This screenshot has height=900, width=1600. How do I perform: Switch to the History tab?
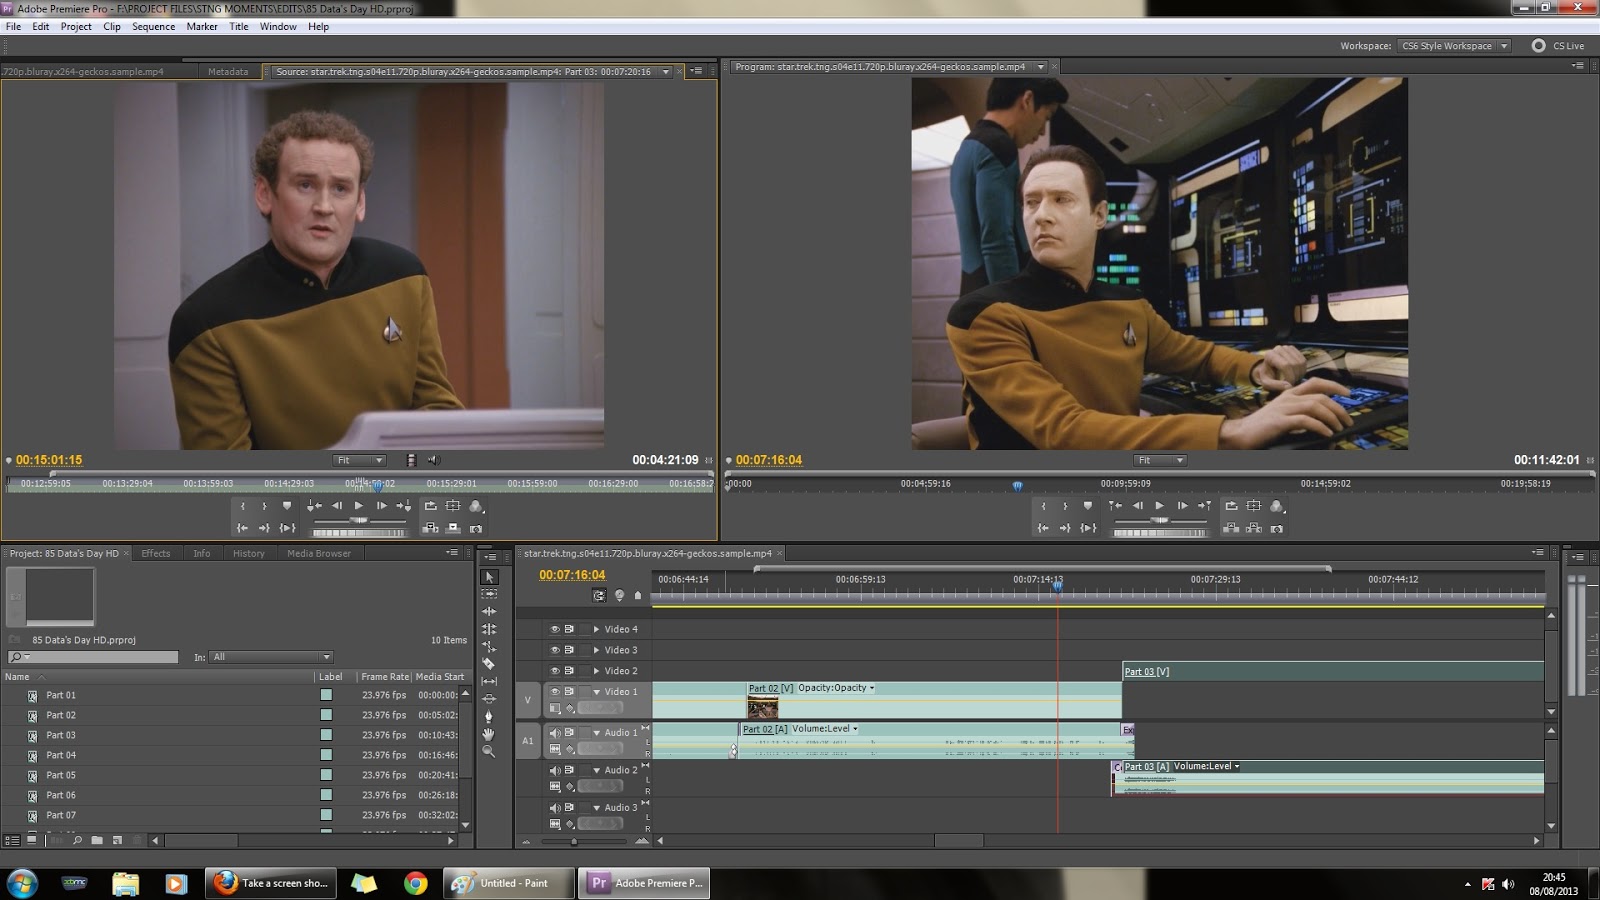click(x=249, y=553)
